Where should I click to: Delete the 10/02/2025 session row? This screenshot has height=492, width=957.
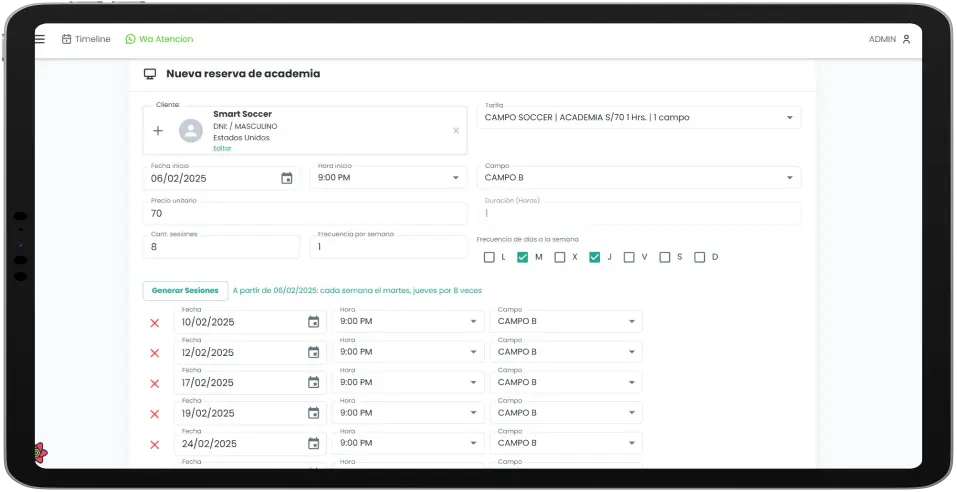tap(155, 323)
